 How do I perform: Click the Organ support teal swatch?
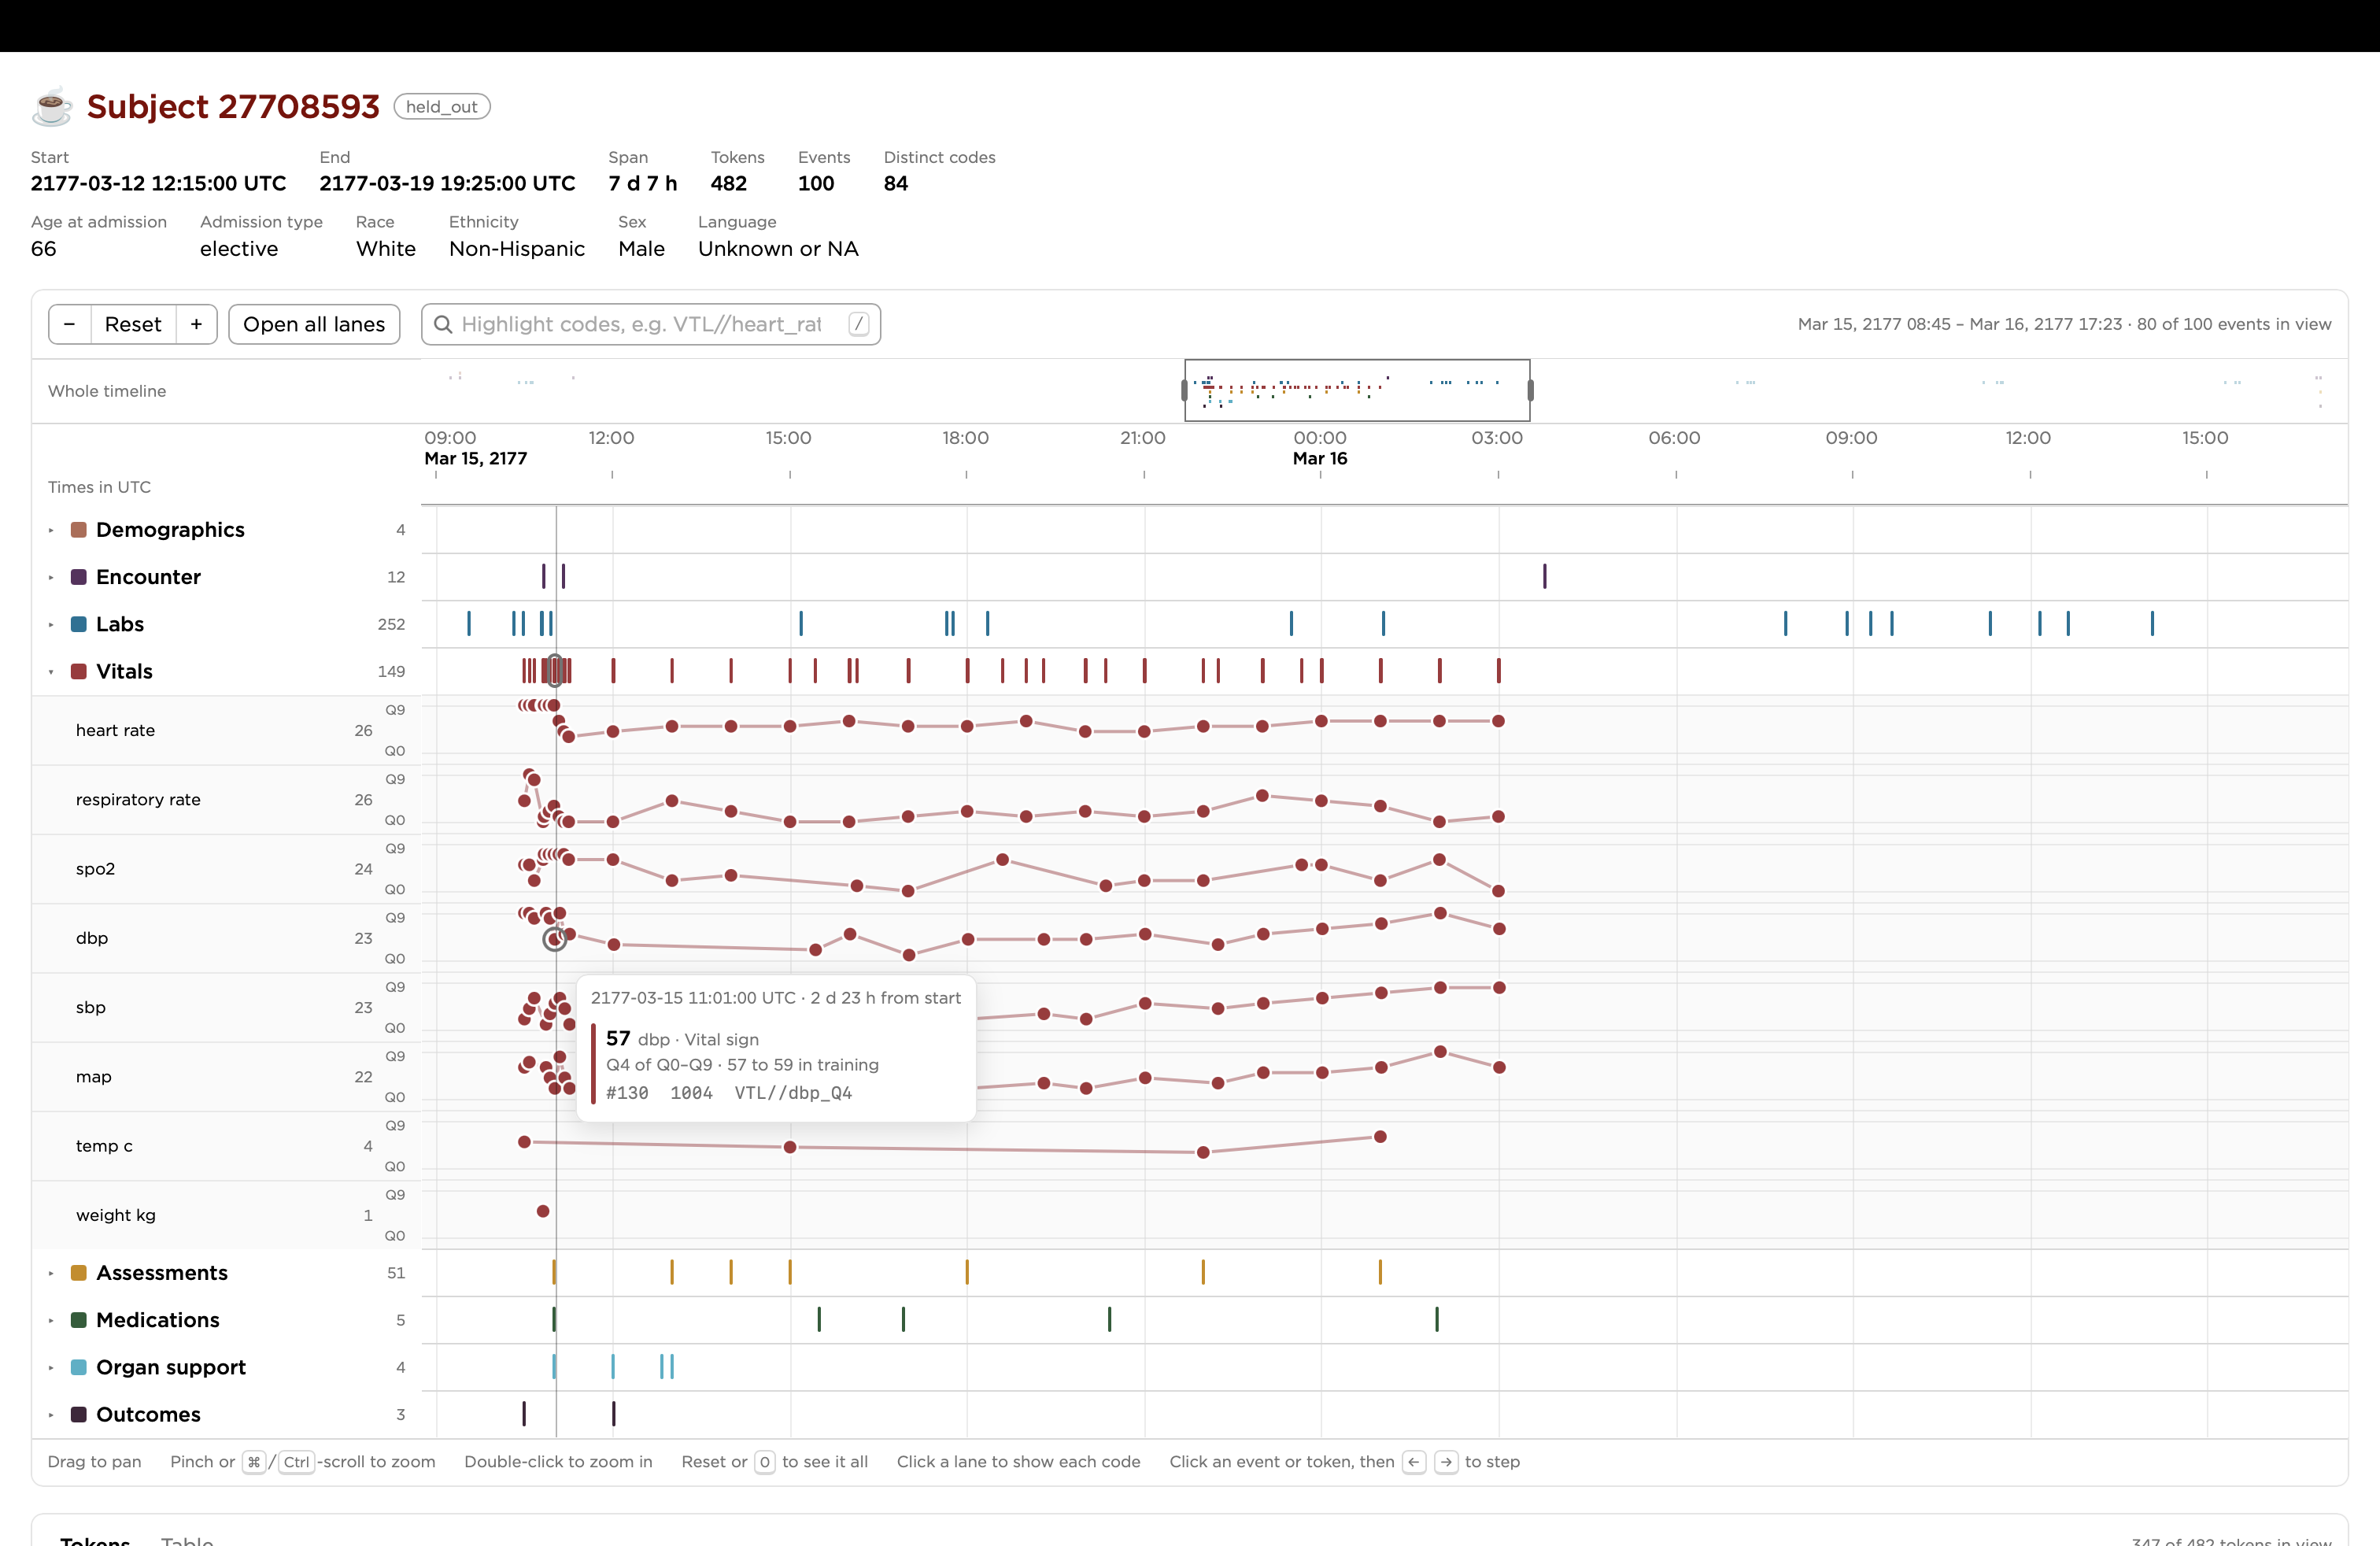click(x=79, y=1367)
